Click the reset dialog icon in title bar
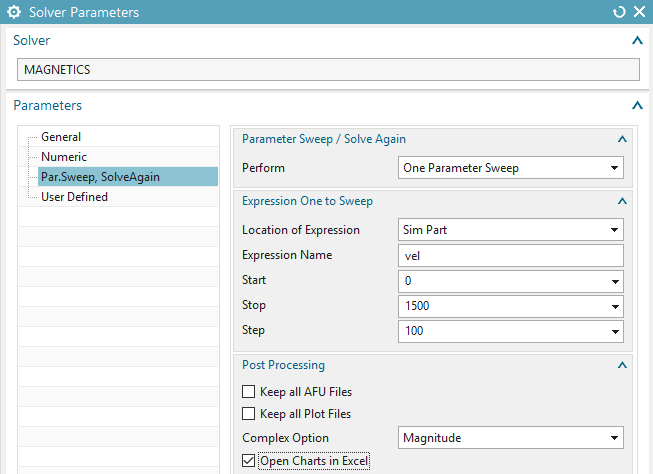 (x=620, y=12)
